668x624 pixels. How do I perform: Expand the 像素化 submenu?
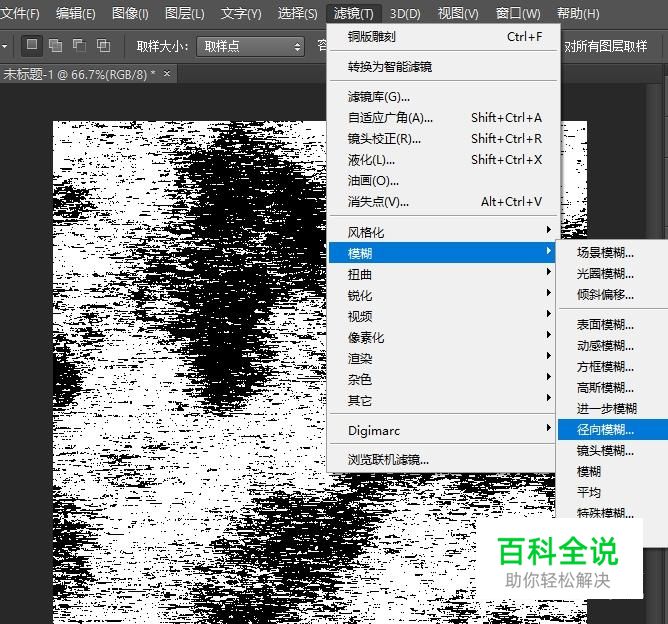[x=442, y=337]
